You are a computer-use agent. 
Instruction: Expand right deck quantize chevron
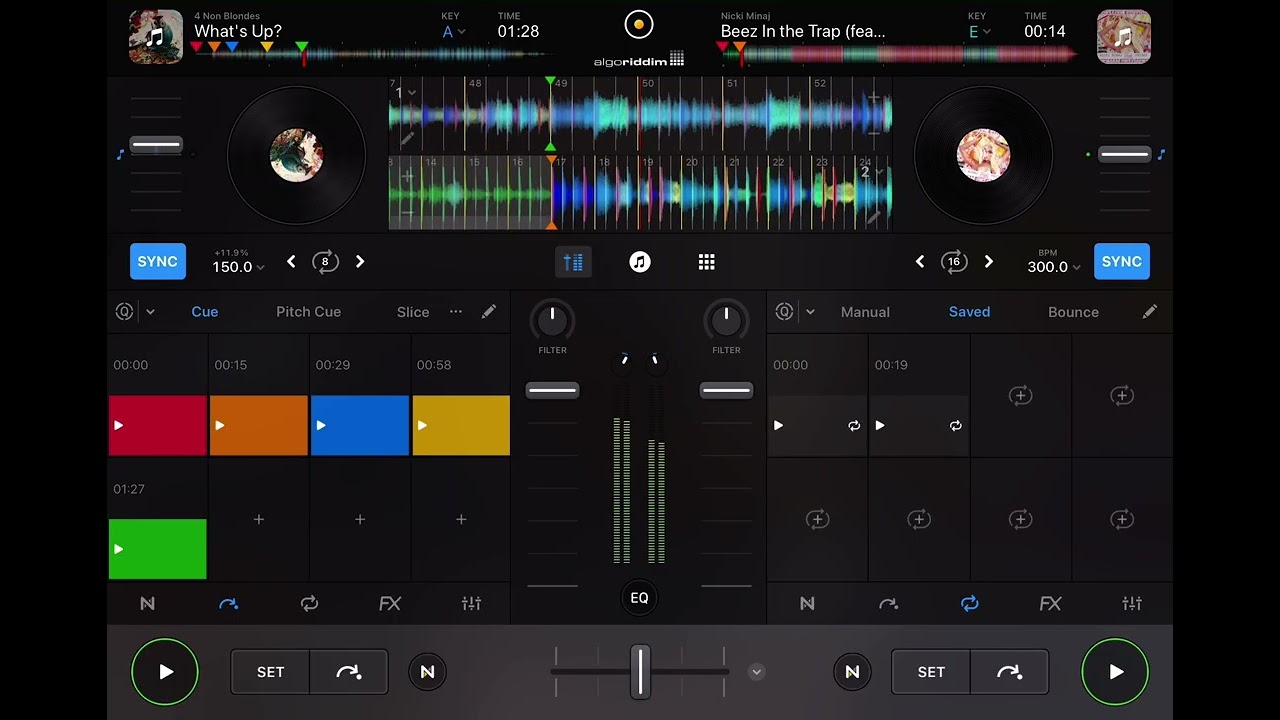(x=810, y=312)
